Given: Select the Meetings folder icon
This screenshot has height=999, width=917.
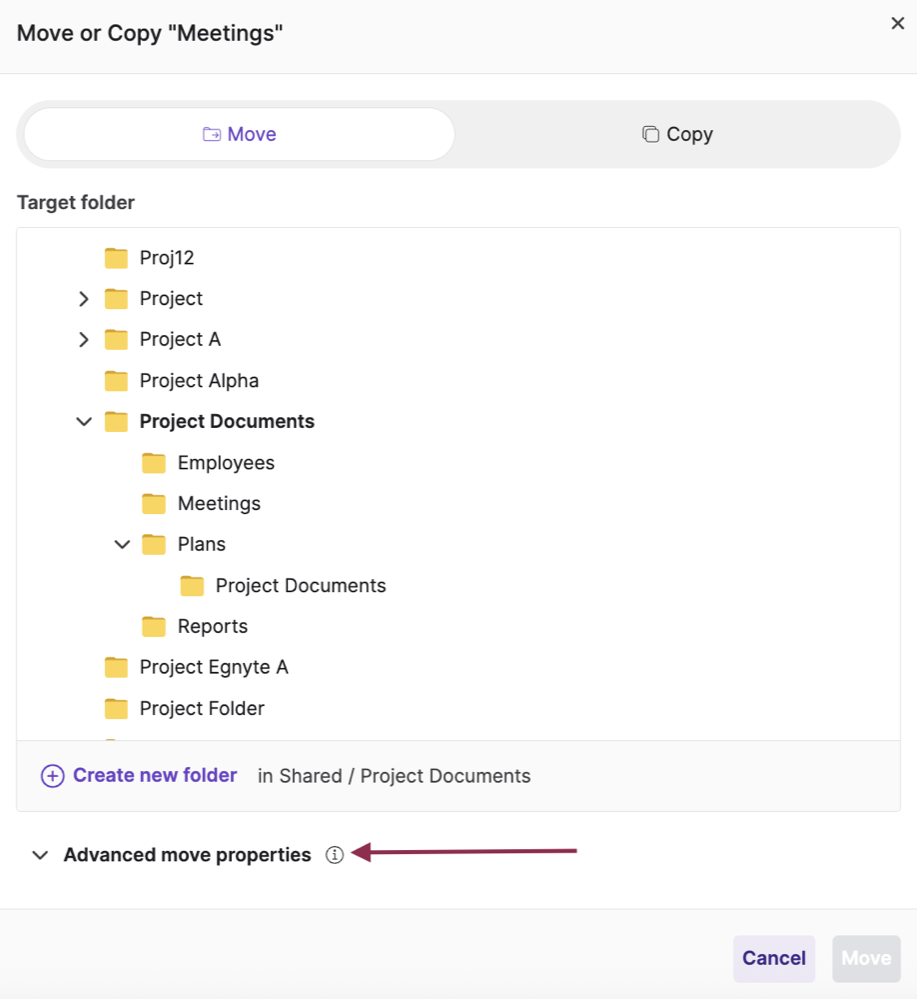Looking at the screenshot, I should (154, 503).
